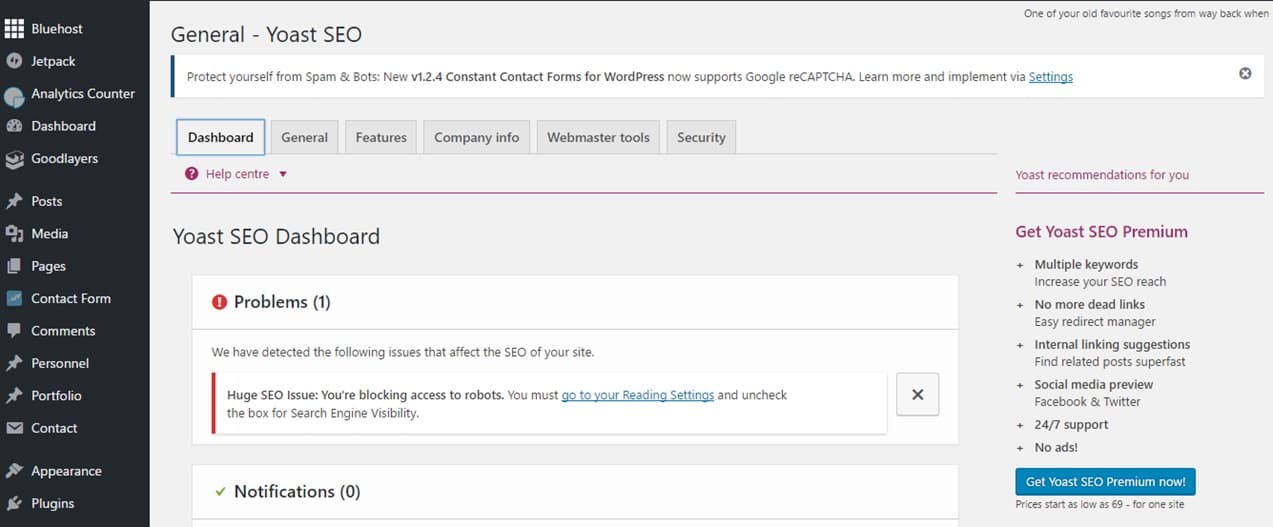The image size is (1273, 527).
Task: Open the Pages menu label
Action: [48, 266]
